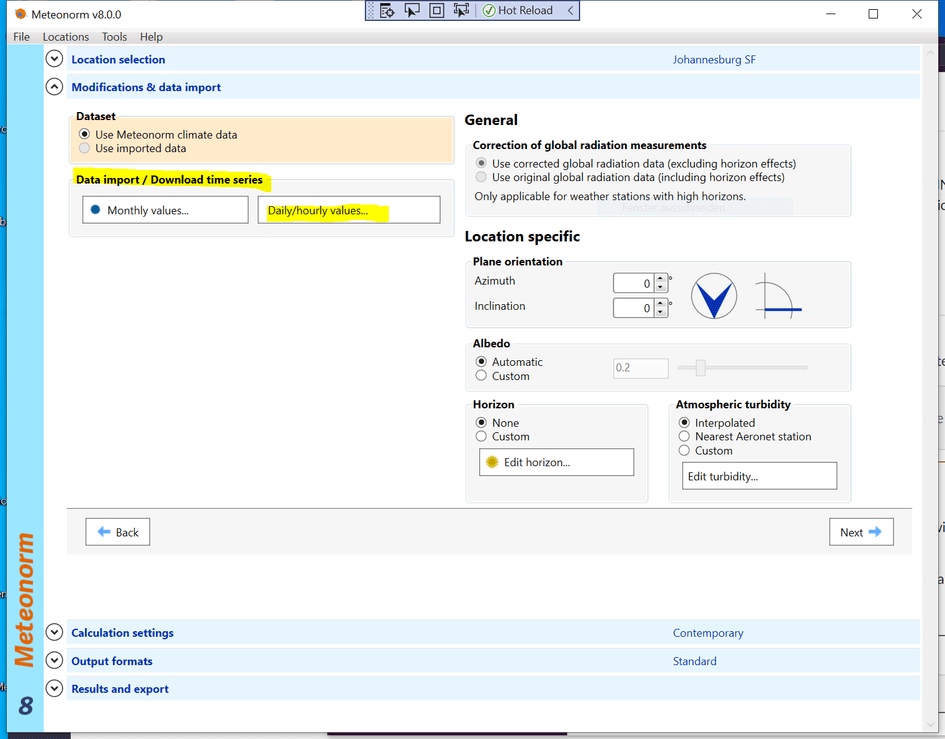Select Use Meteonorm climate data option
Image resolution: width=945 pixels, height=739 pixels.
tap(84, 134)
